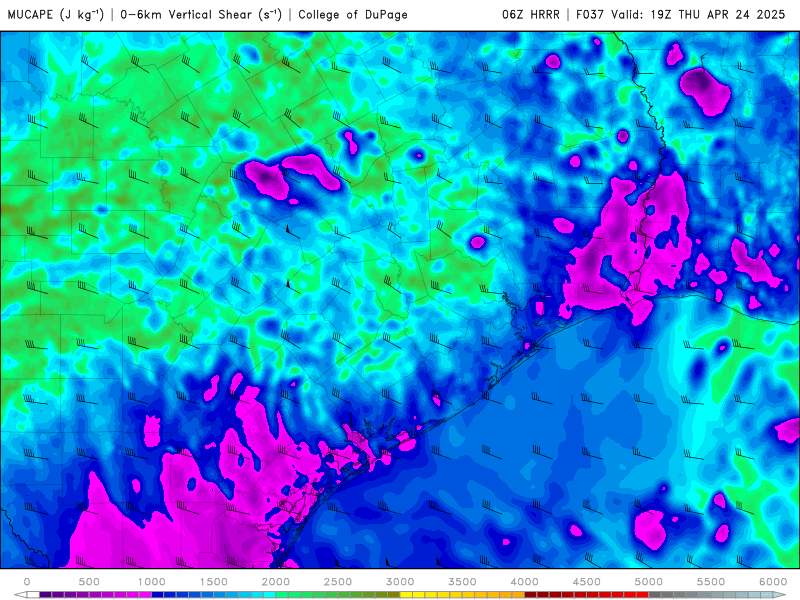Click the 500 label on the color scale

[89, 582]
